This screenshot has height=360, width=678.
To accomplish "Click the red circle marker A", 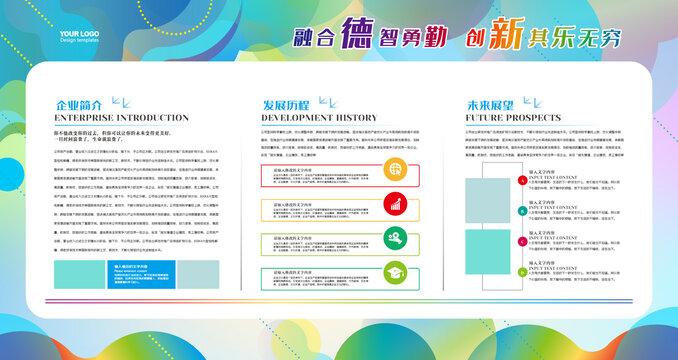I will pyautogui.click(x=522, y=180).
